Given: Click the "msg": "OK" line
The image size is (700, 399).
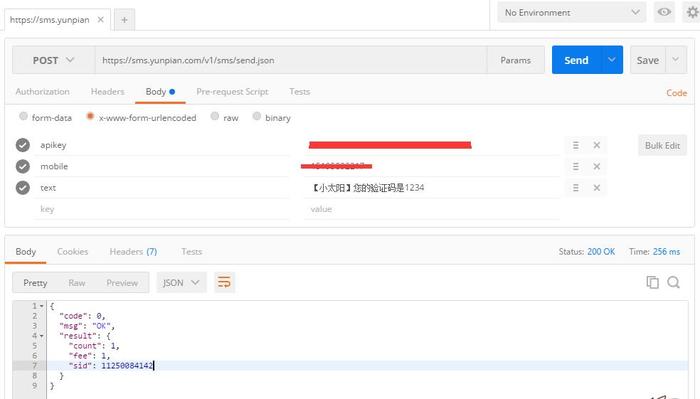Looking at the screenshot, I should [x=87, y=326].
